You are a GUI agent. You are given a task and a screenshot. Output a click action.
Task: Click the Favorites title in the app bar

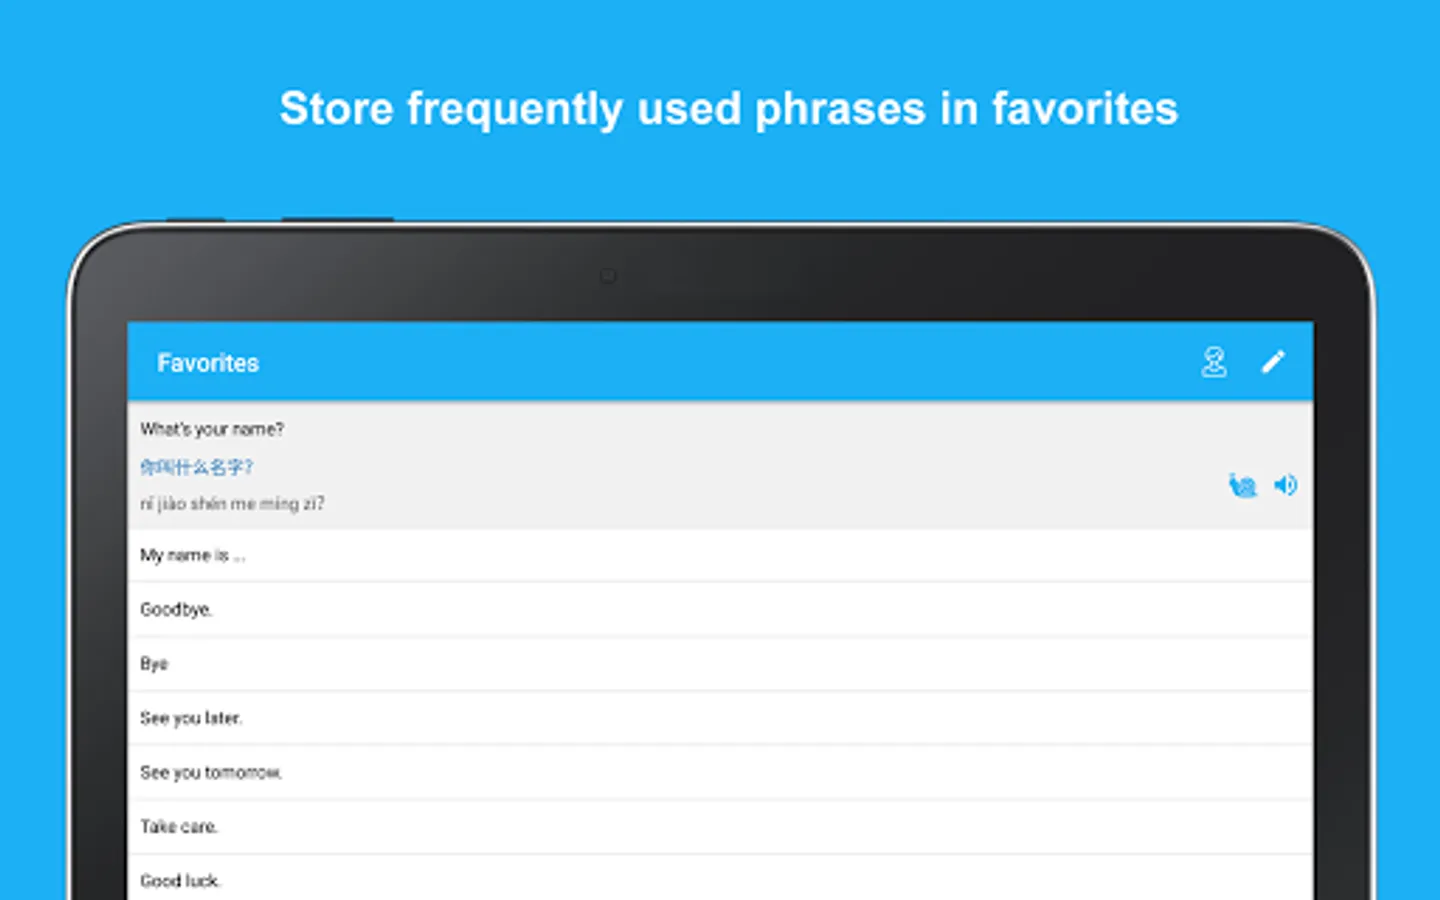coord(208,363)
